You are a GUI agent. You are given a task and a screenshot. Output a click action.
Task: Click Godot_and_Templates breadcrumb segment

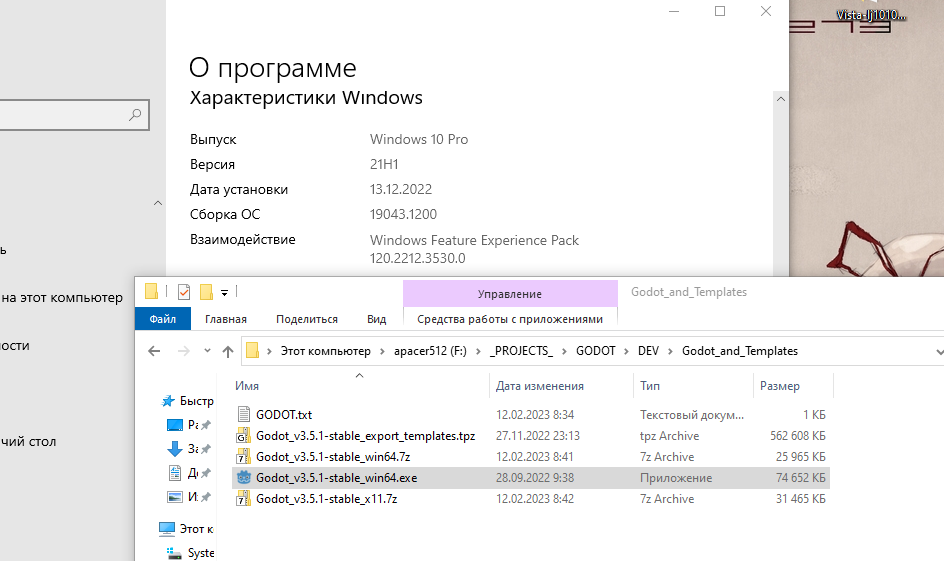[x=740, y=351]
